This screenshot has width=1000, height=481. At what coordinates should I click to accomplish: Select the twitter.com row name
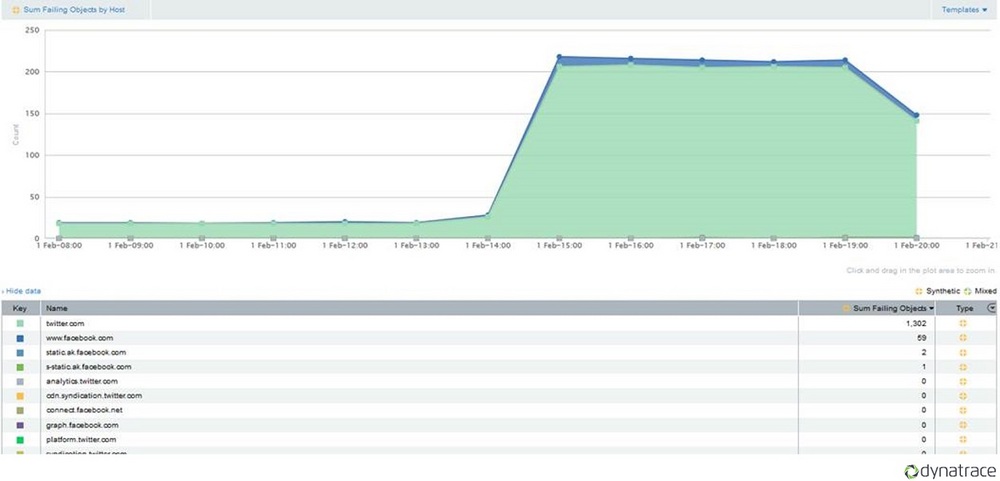tap(65, 324)
